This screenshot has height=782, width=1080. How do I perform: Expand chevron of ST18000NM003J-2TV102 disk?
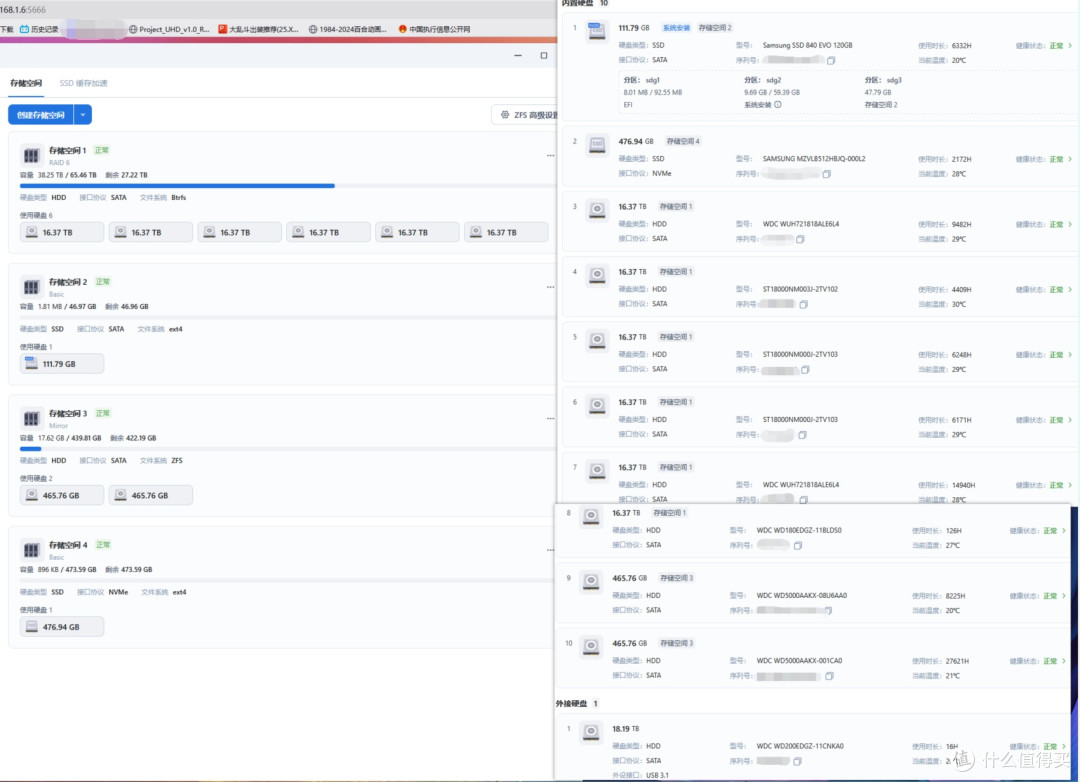[1070, 289]
